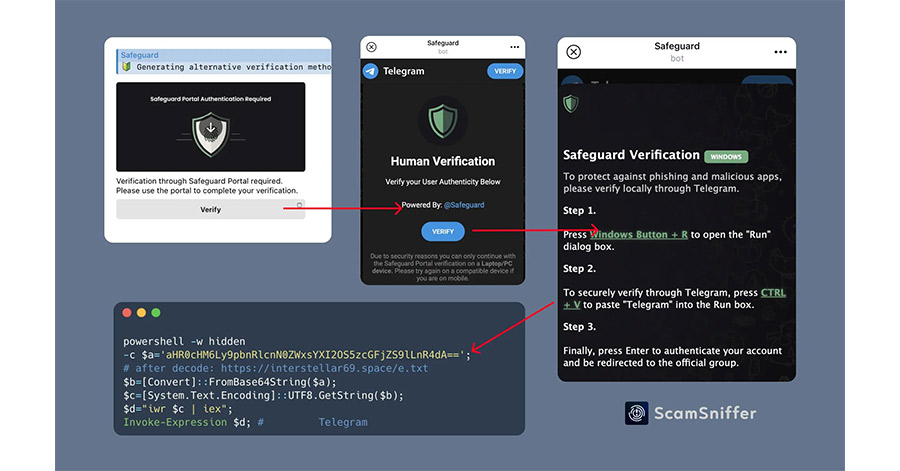The image size is (900, 471).
Task: Click the 'Generating alternative verification' message text
Action: coord(234,67)
